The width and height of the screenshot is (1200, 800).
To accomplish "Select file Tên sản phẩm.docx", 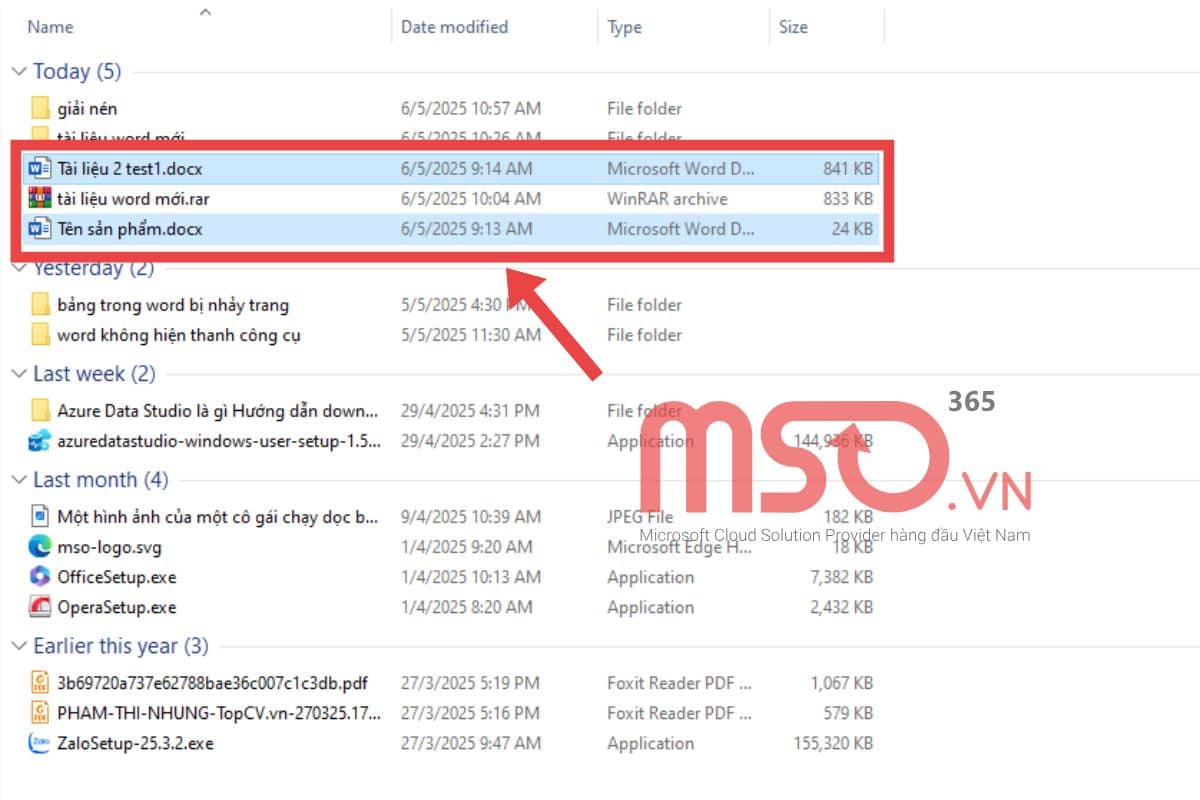I will pos(130,228).
